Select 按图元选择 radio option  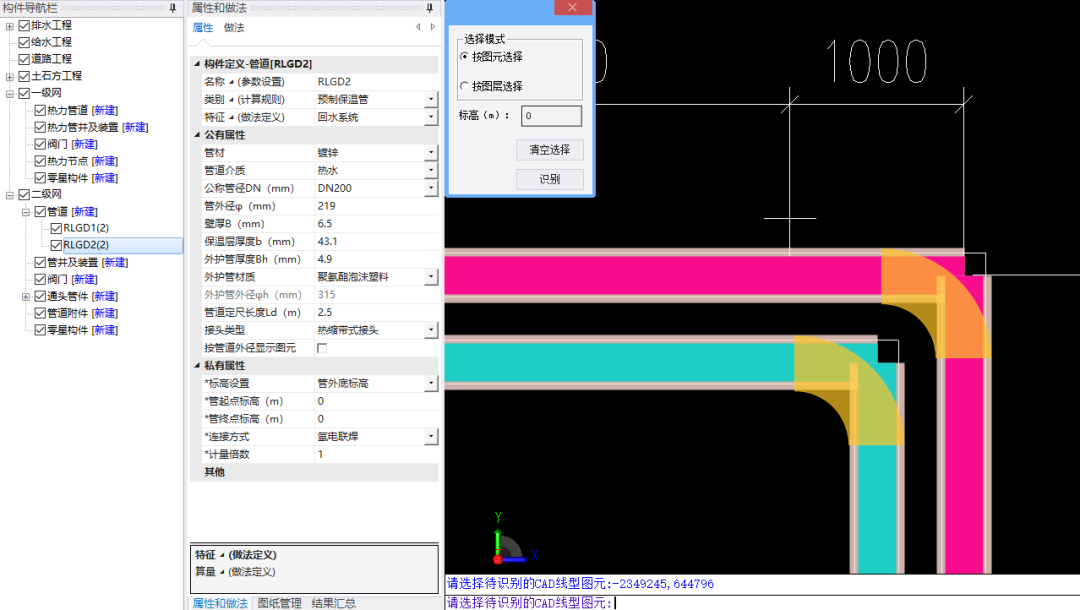(464, 56)
